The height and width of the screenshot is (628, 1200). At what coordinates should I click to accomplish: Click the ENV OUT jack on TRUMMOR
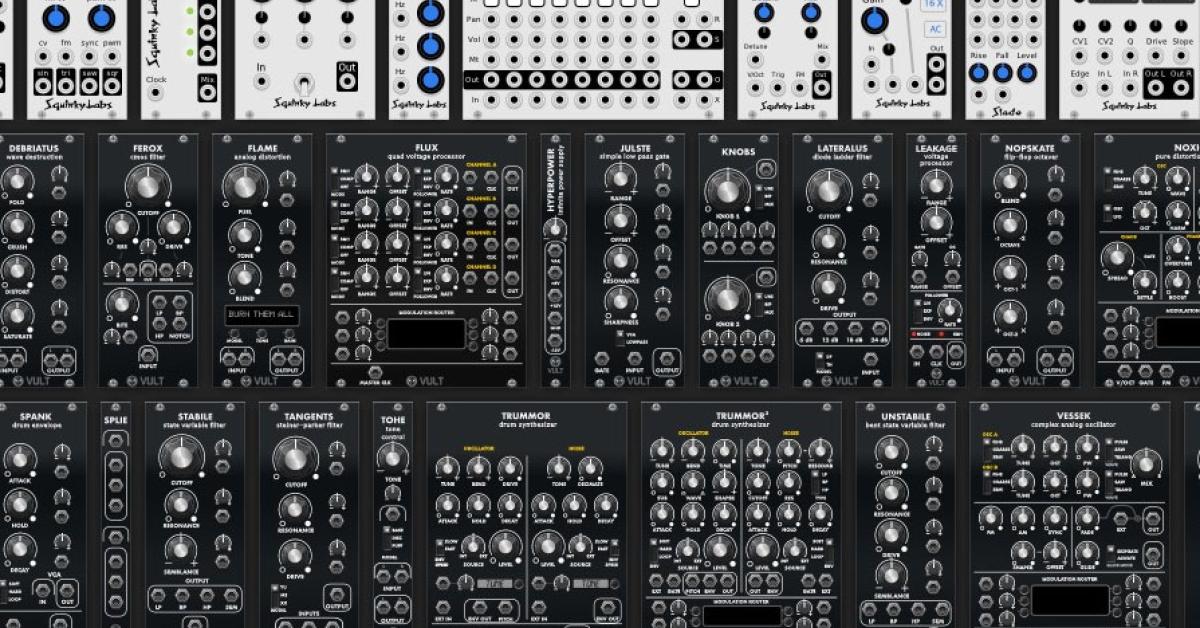click(x=481, y=607)
